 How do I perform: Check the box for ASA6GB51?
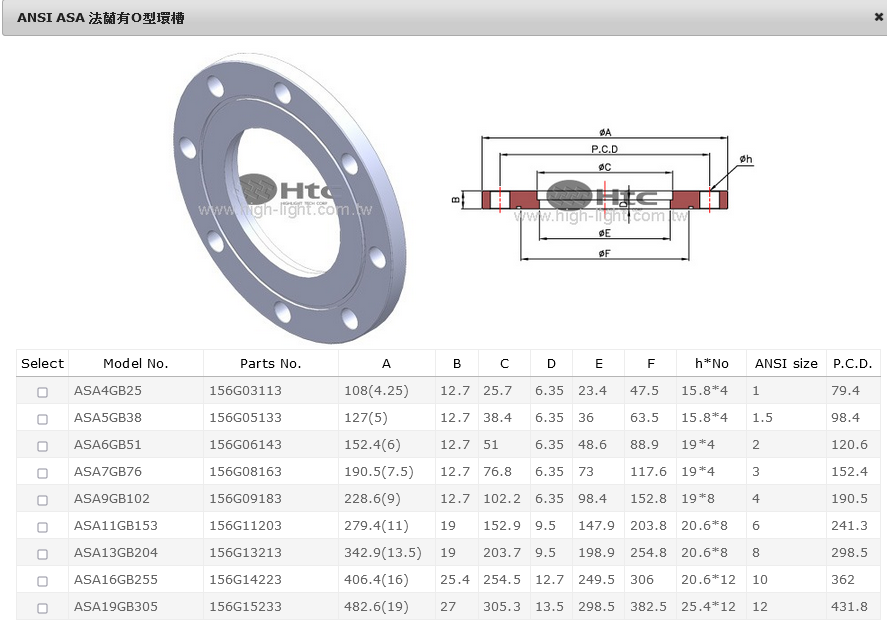click(x=42, y=446)
